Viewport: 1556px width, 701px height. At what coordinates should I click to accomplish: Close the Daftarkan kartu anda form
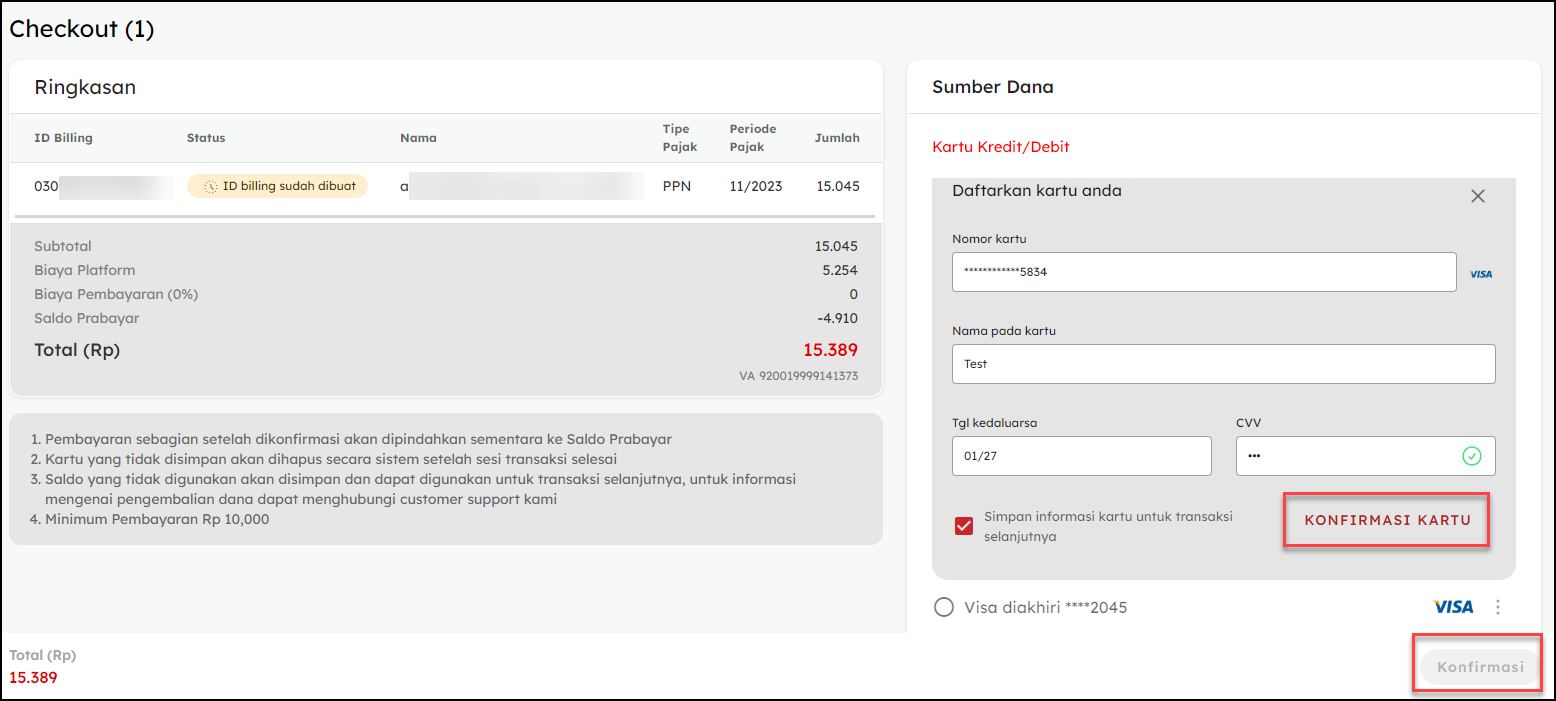tap(1477, 196)
